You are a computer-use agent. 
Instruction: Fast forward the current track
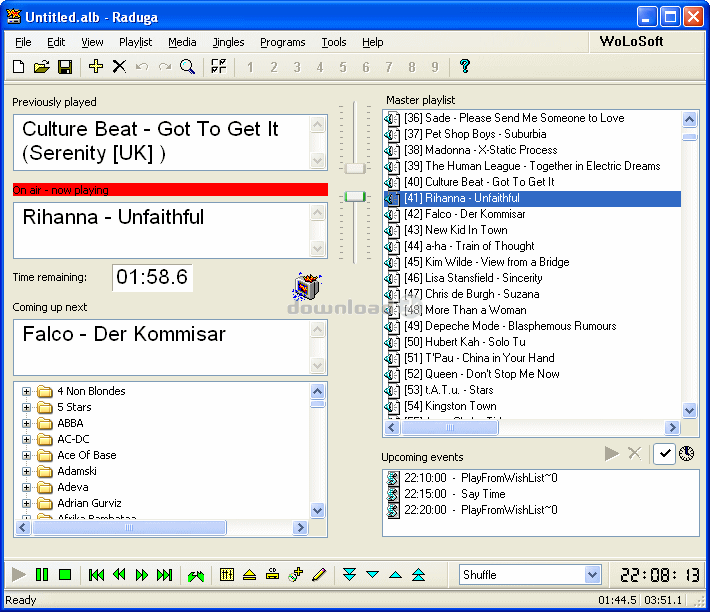click(x=142, y=575)
